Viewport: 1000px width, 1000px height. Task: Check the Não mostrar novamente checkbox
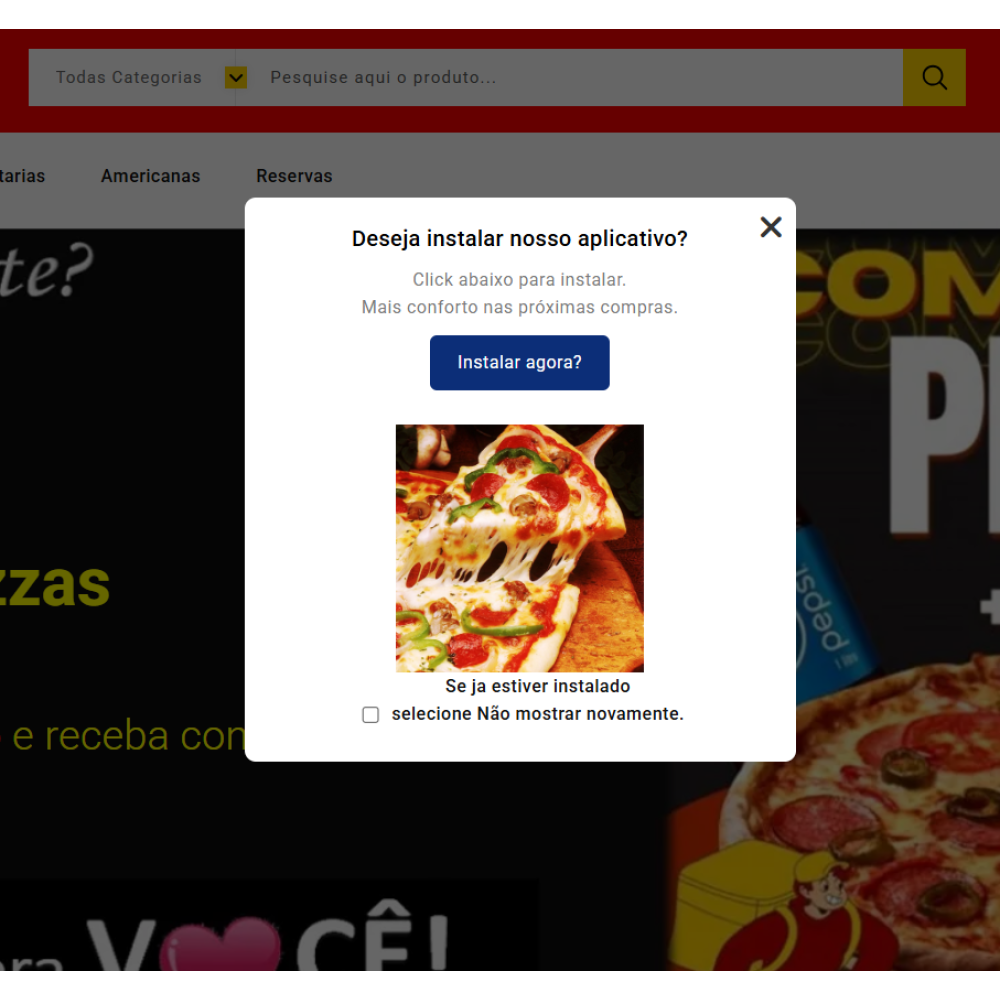(371, 714)
